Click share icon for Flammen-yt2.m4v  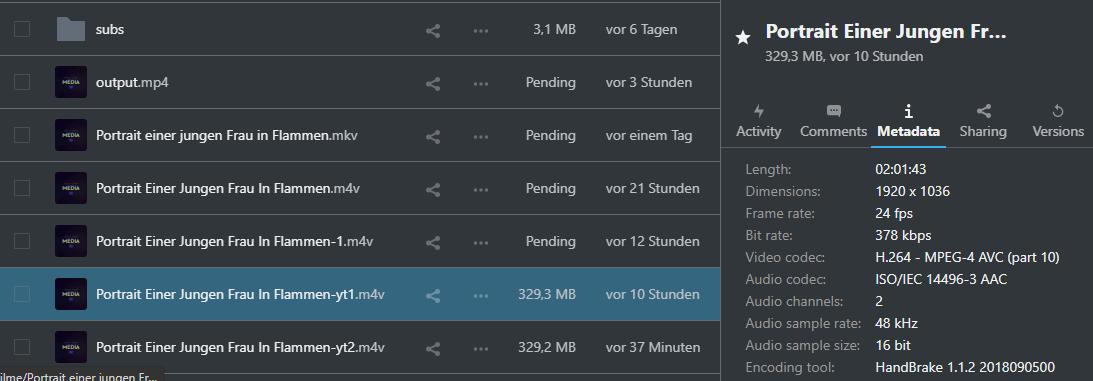433,348
